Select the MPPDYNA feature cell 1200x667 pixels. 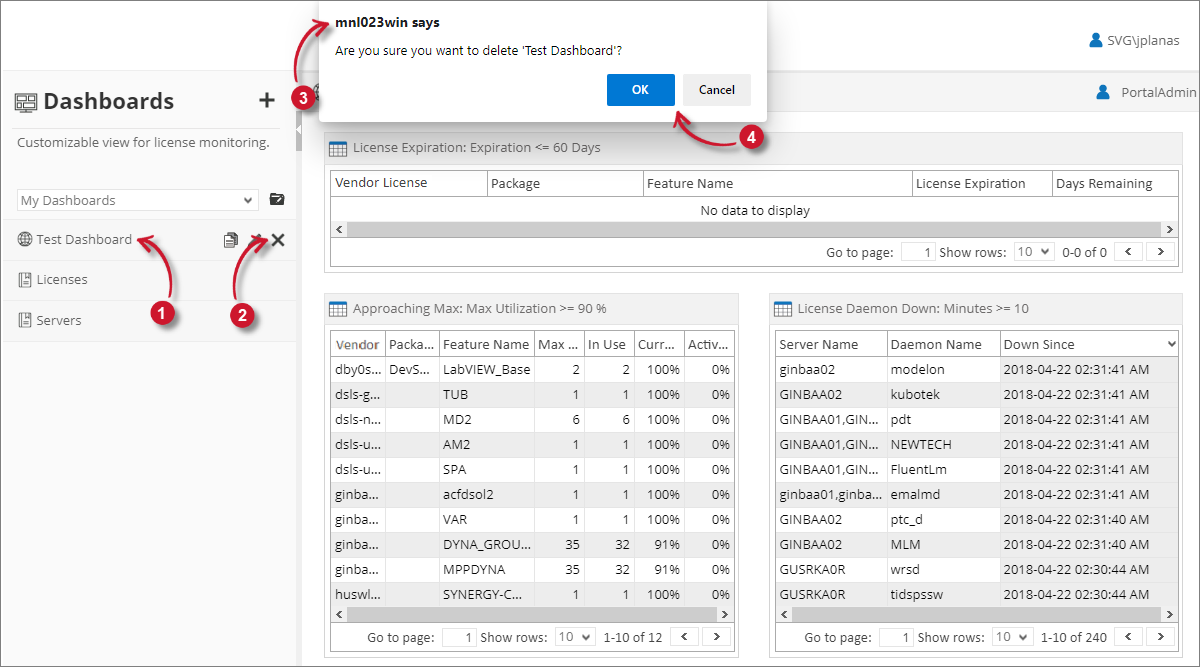tap(487, 569)
